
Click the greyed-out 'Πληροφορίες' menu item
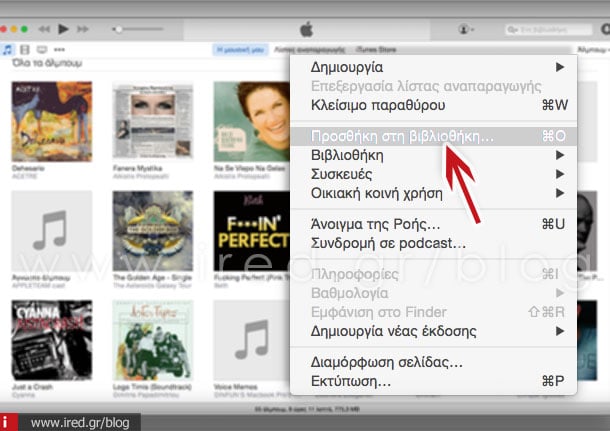click(x=433, y=274)
